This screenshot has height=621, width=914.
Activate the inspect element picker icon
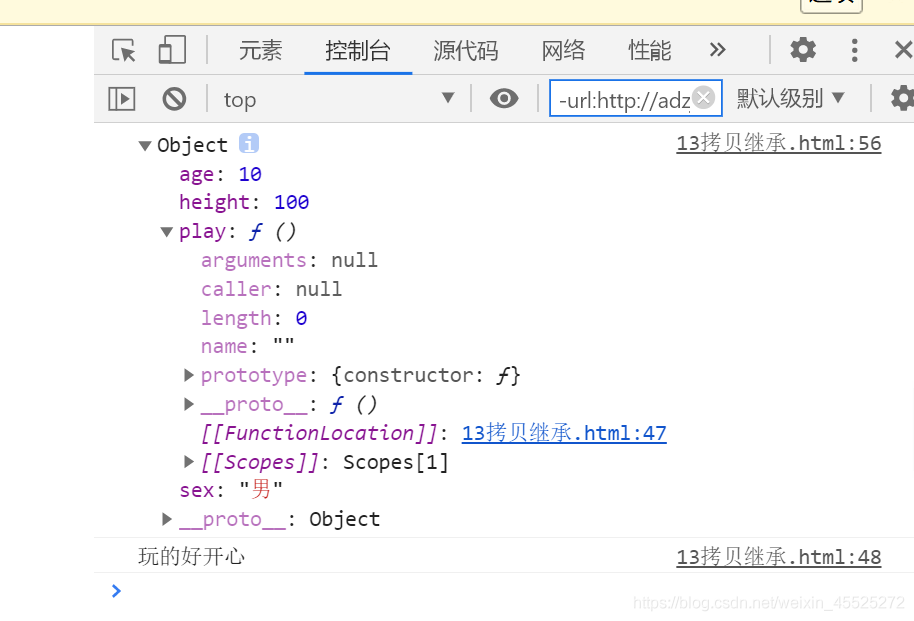[x=124, y=50]
